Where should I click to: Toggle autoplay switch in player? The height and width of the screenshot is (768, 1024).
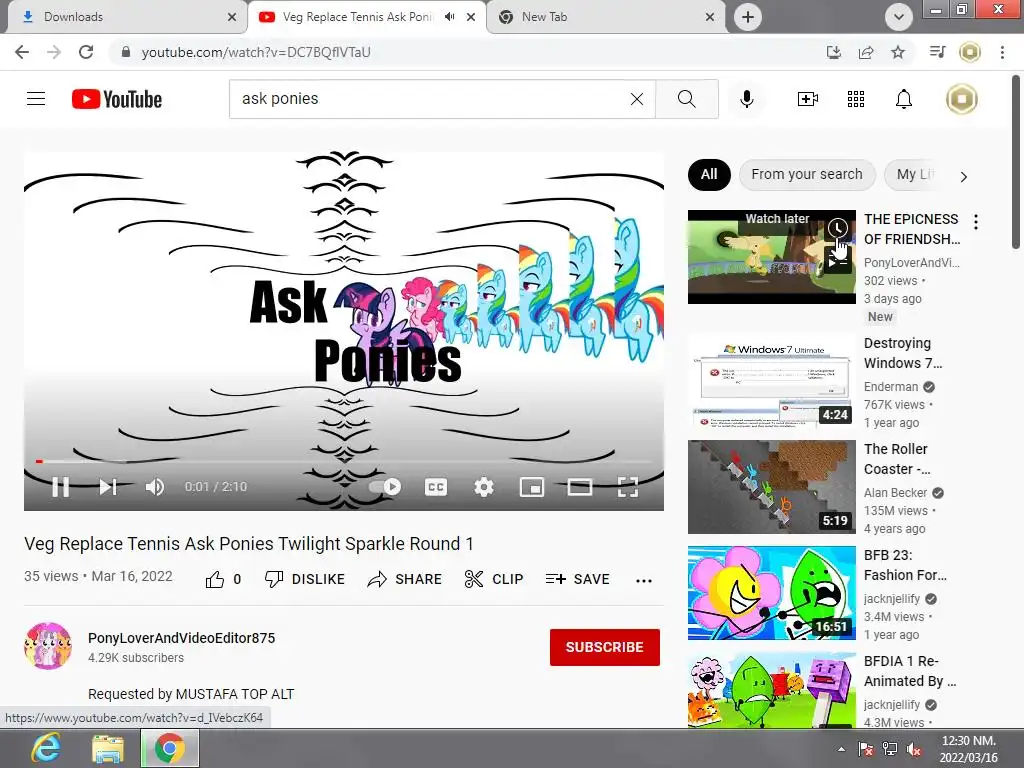click(x=385, y=487)
